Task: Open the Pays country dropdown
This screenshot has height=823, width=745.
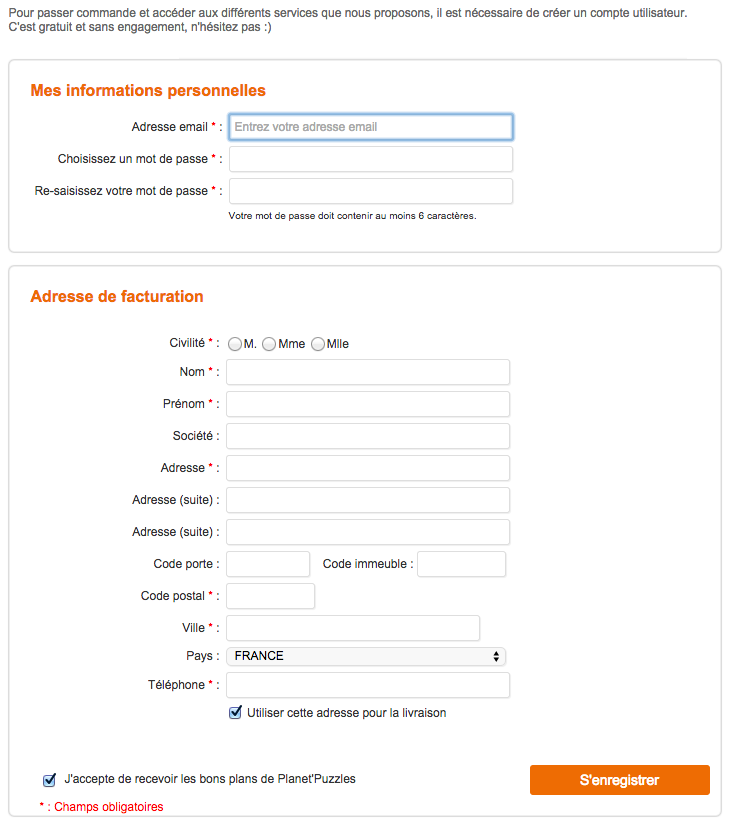Action: click(366, 656)
